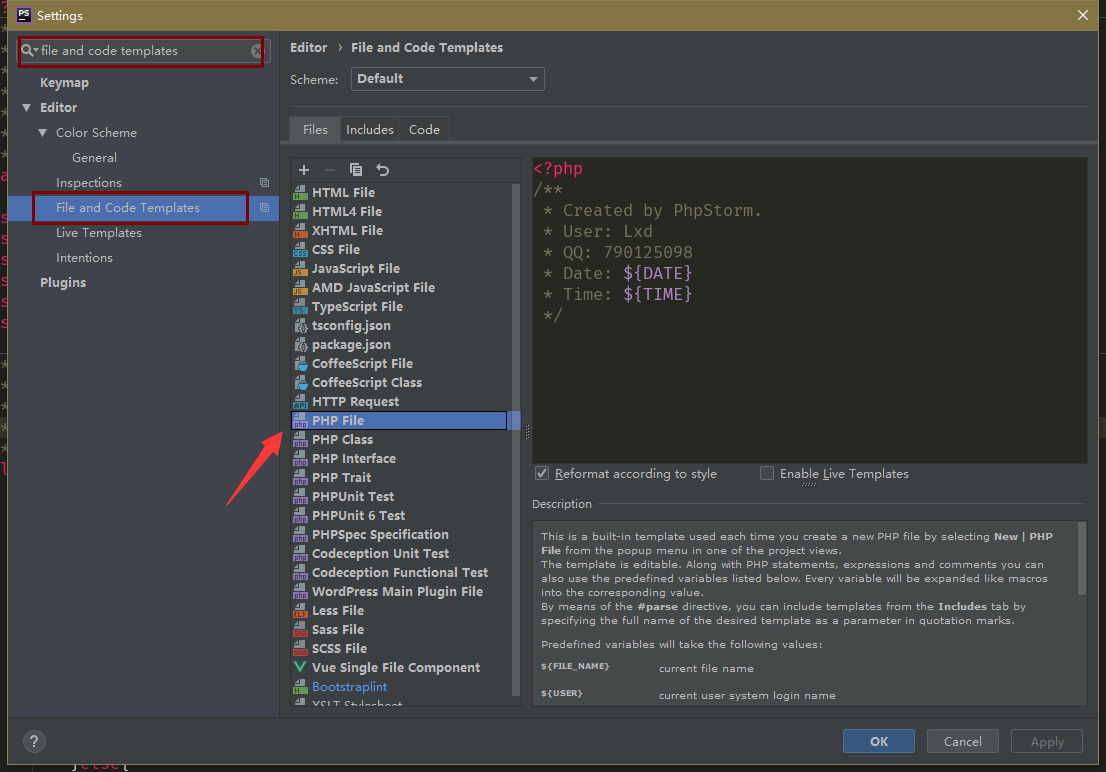Select Live Templates in settings tree

point(98,233)
